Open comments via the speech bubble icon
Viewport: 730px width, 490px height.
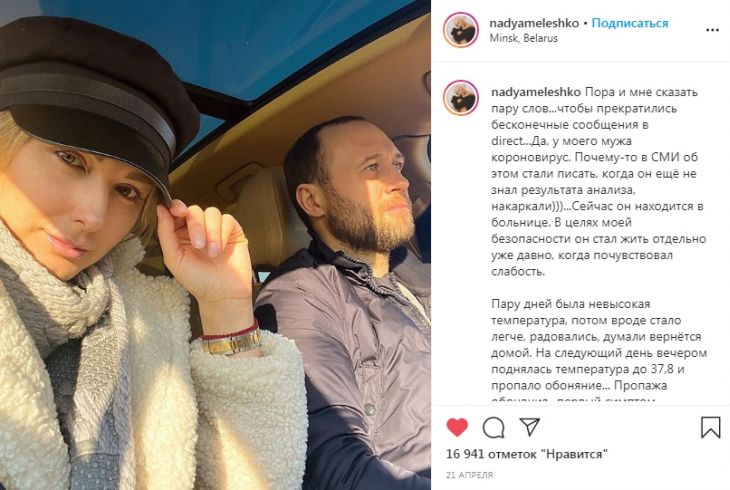pos(493,427)
